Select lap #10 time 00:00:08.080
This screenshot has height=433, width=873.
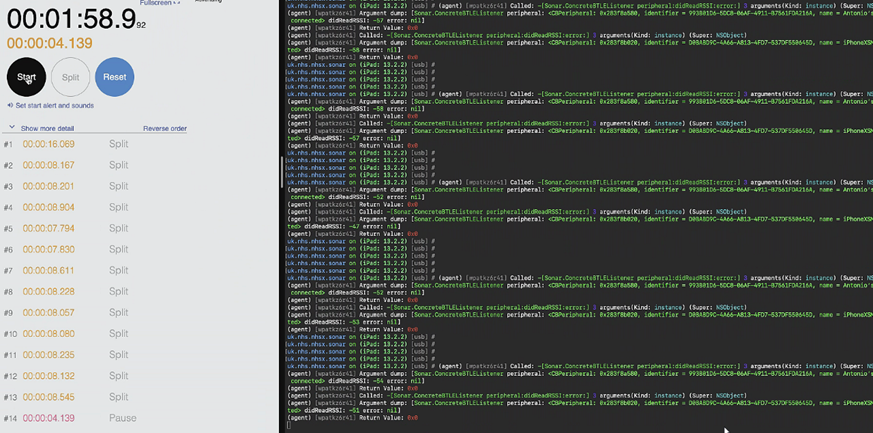(x=48, y=334)
